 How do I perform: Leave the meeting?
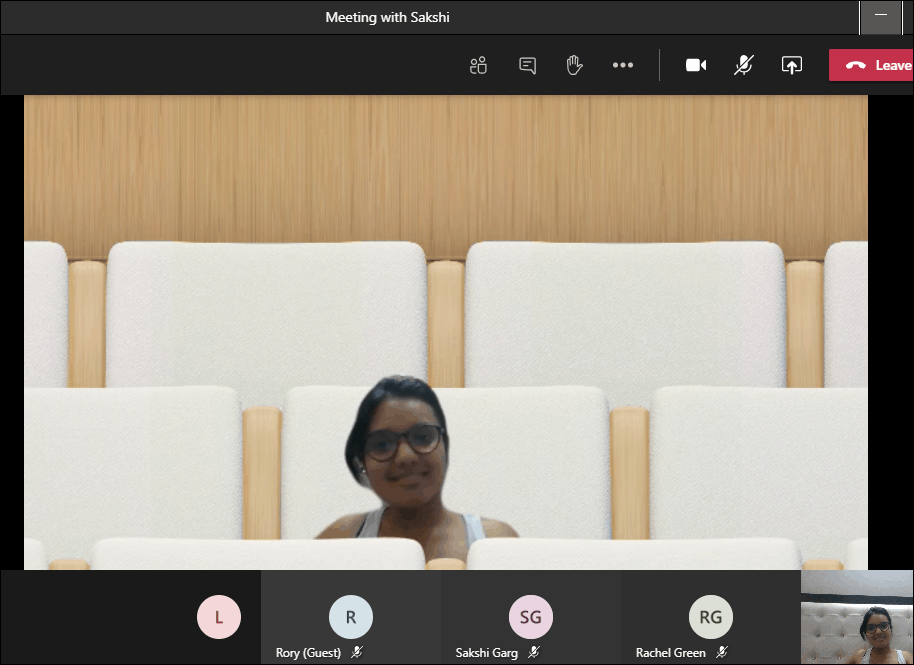tap(871, 65)
